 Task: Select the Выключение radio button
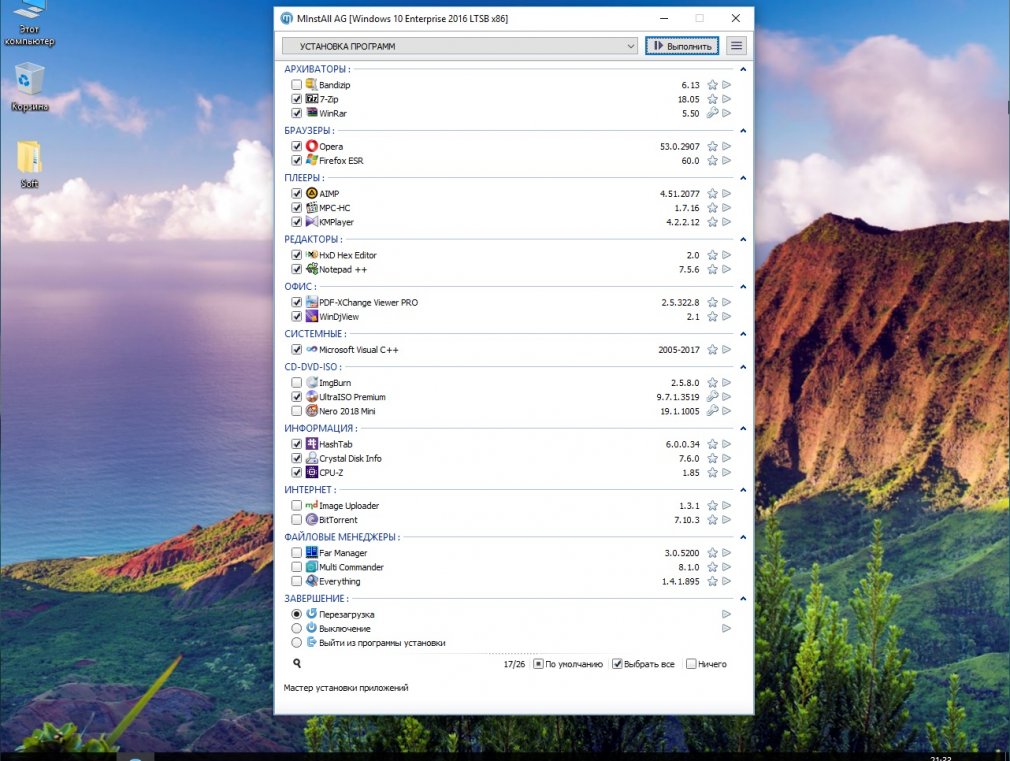(296, 628)
